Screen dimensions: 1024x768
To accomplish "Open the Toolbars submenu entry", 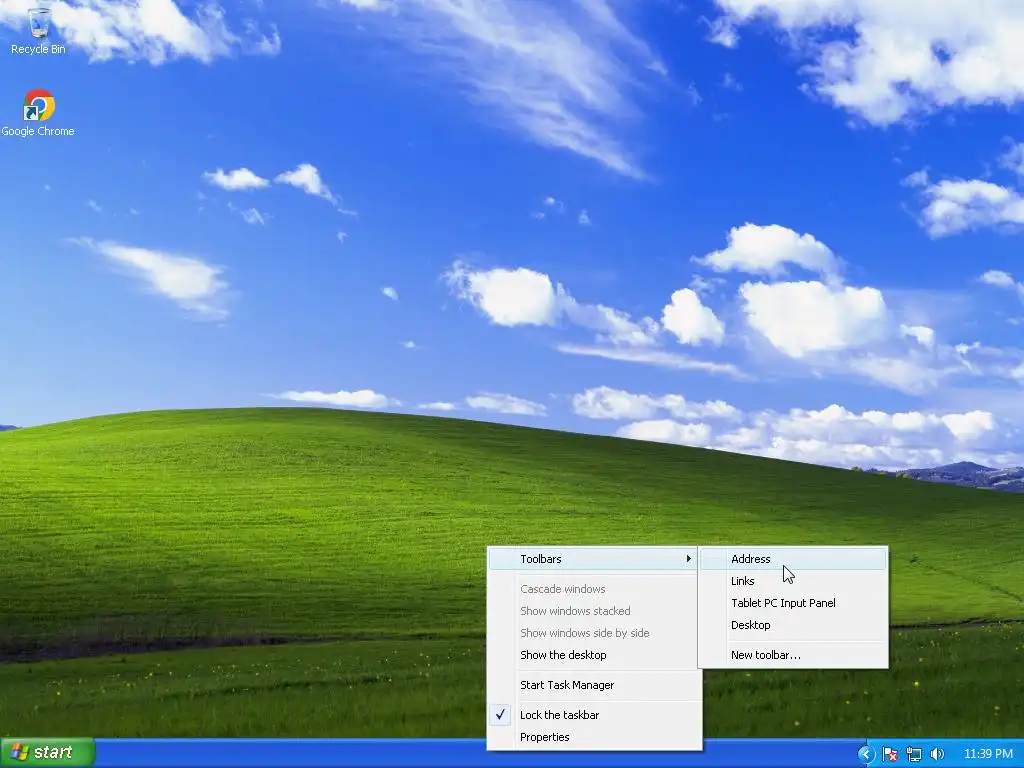I will point(593,559).
